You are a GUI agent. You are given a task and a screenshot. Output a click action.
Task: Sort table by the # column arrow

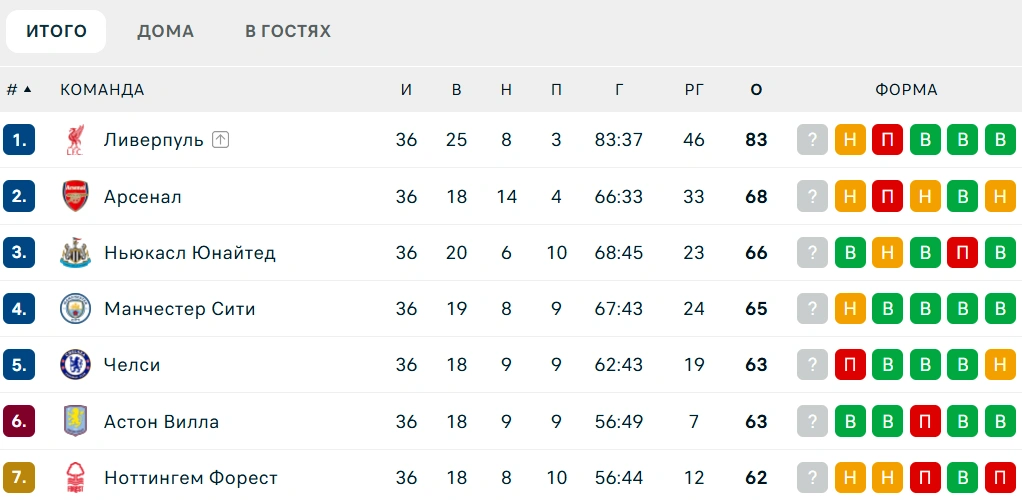(27, 89)
